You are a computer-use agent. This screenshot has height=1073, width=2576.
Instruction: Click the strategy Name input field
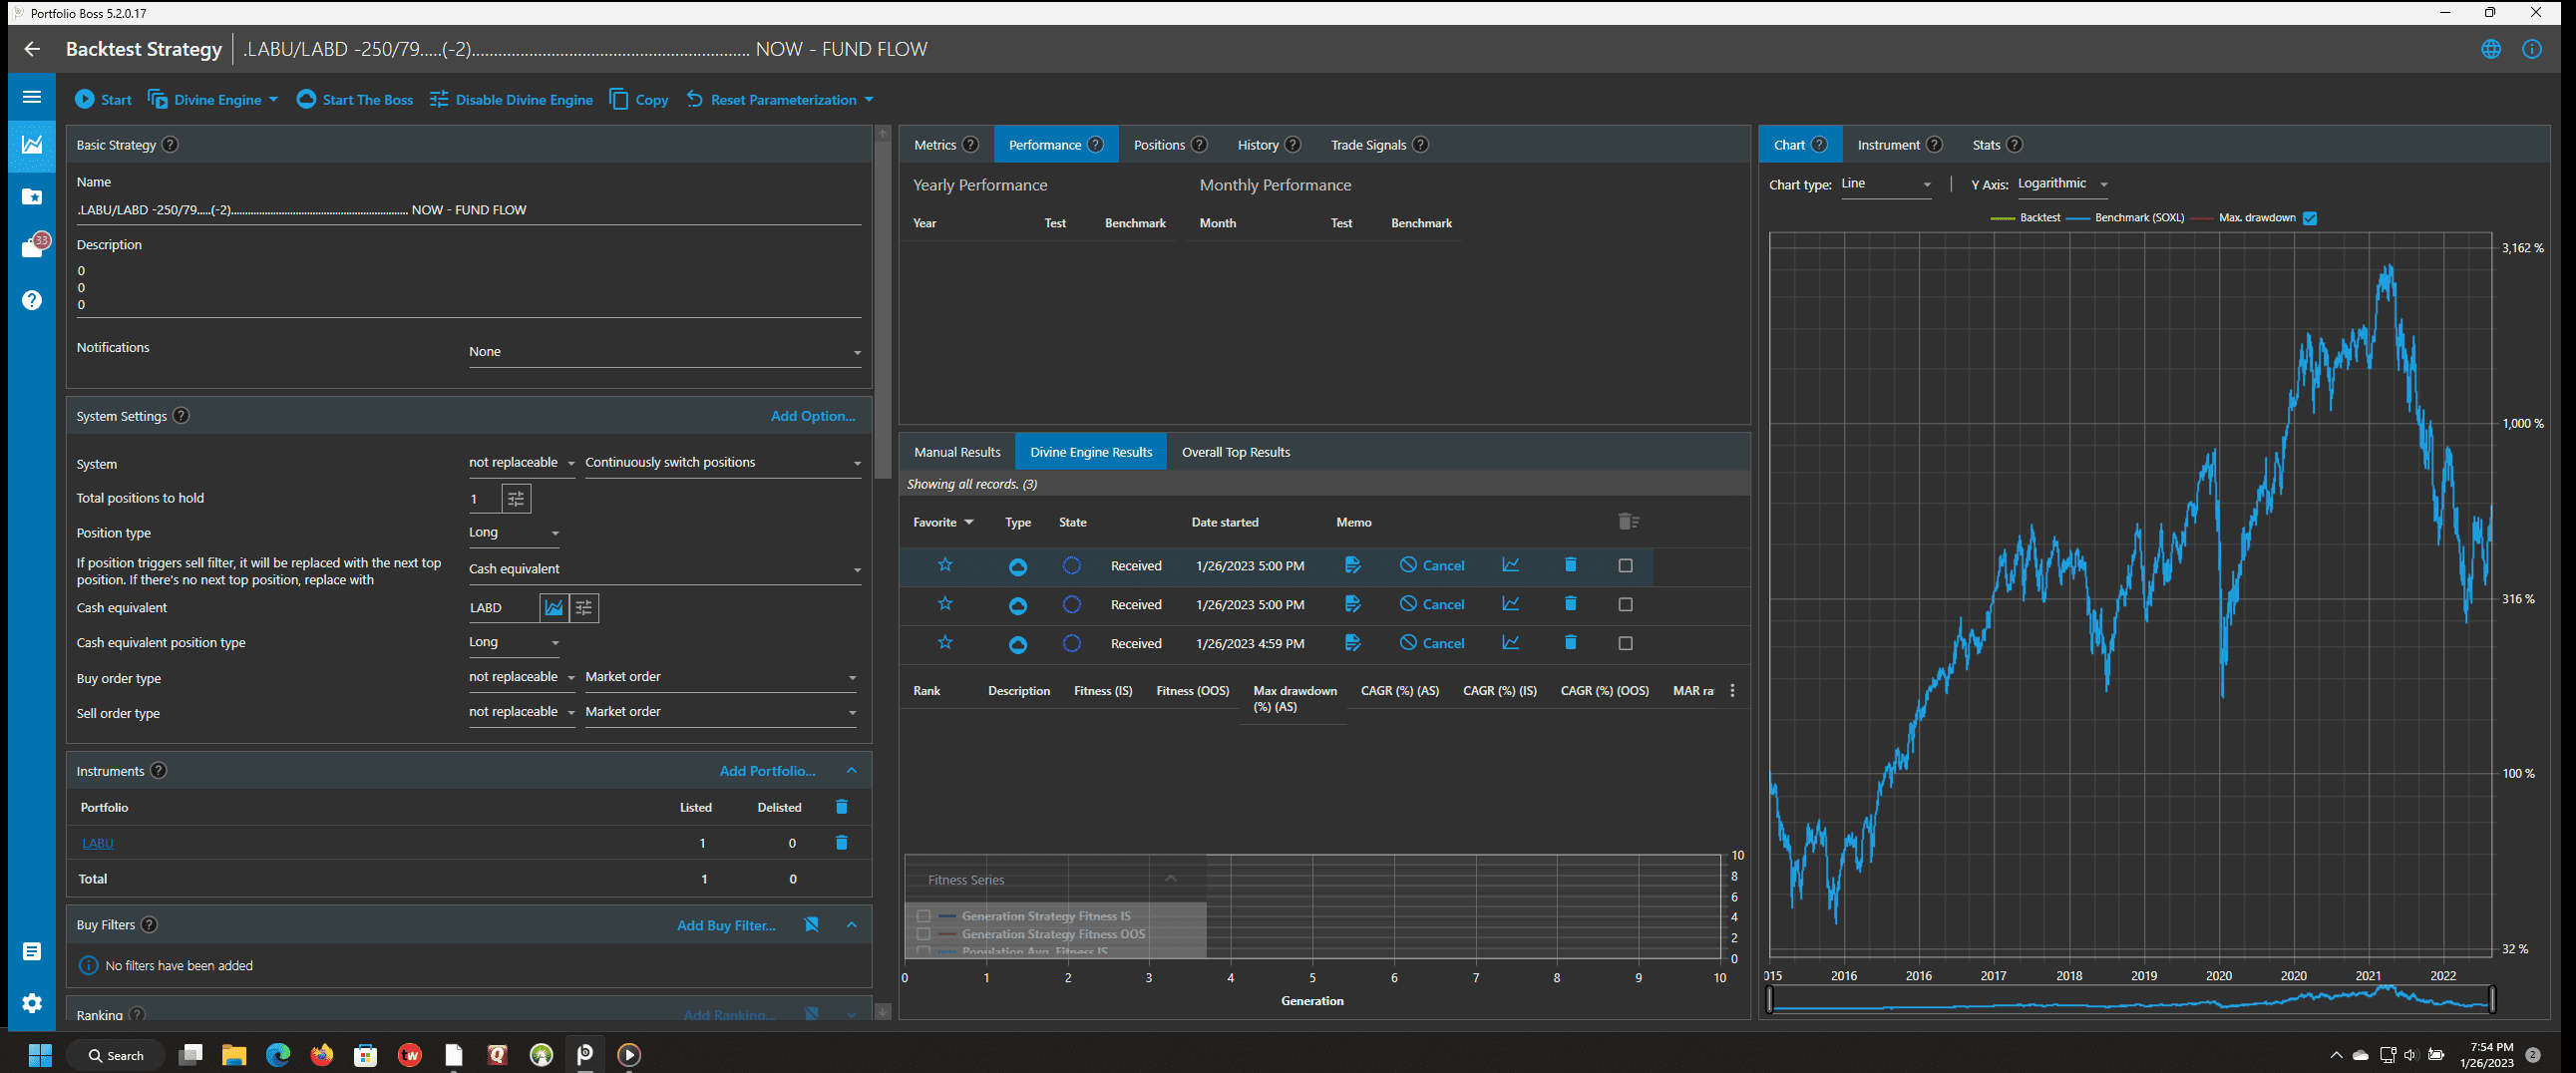(x=469, y=210)
